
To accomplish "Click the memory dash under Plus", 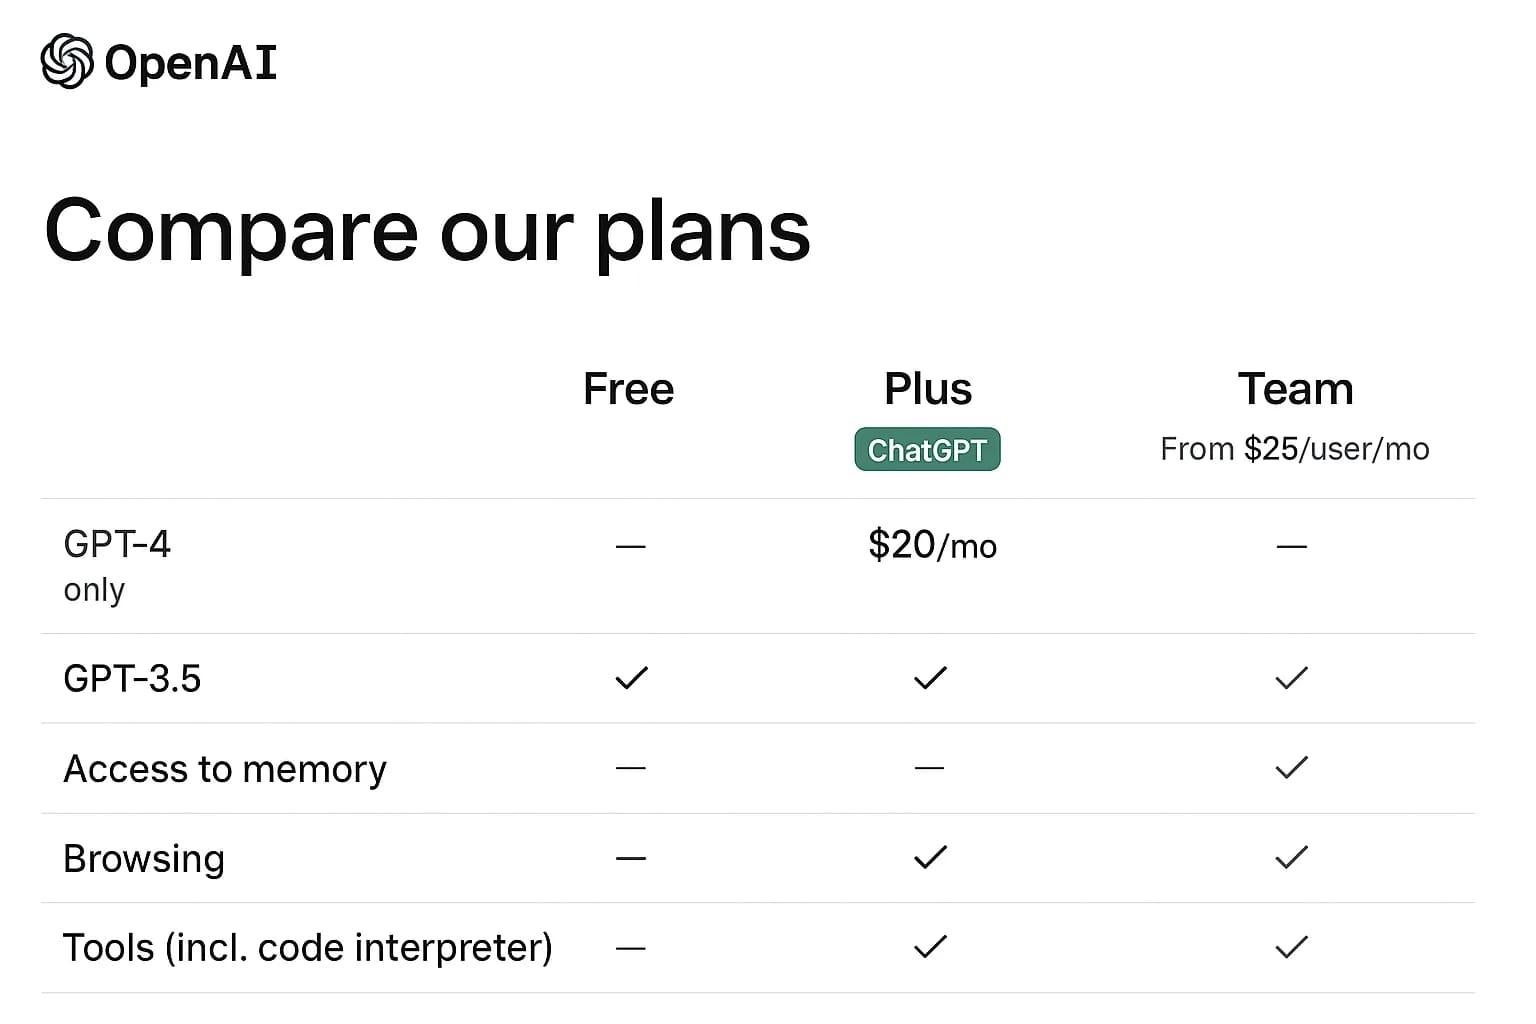I will click(929, 768).
